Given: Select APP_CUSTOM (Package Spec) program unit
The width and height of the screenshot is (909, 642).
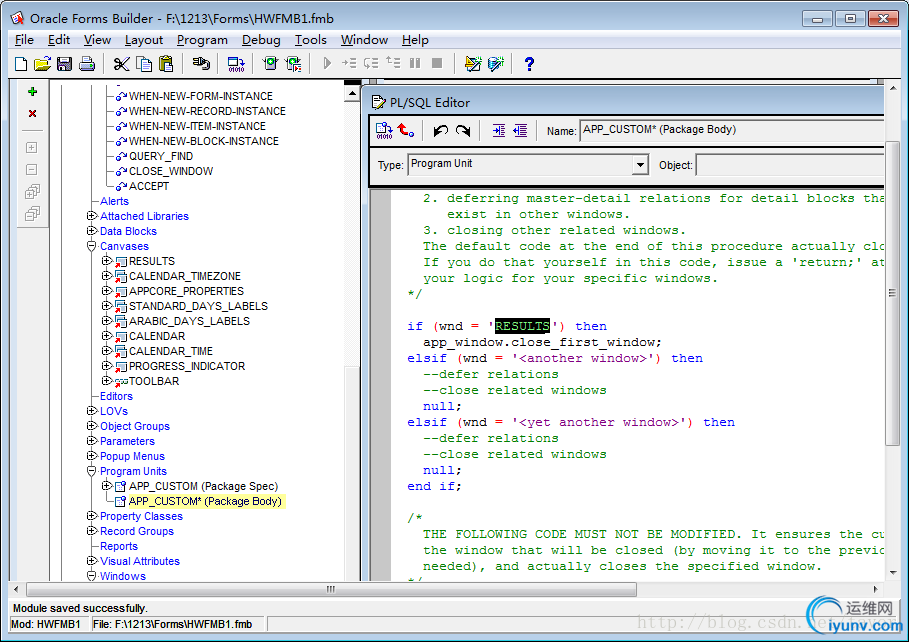Looking at the screenshot, I should click(203, 486).
